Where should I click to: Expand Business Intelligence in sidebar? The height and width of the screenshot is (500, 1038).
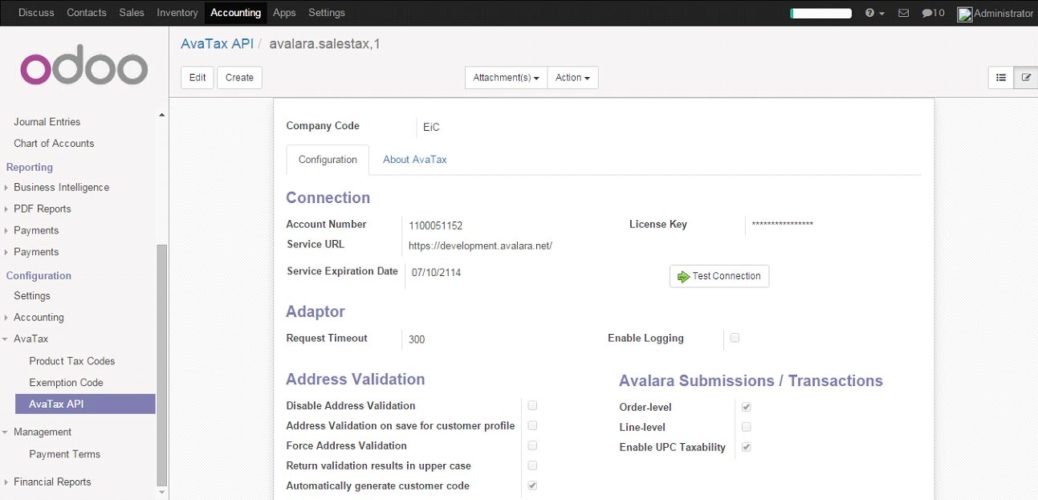click(61, 187)
